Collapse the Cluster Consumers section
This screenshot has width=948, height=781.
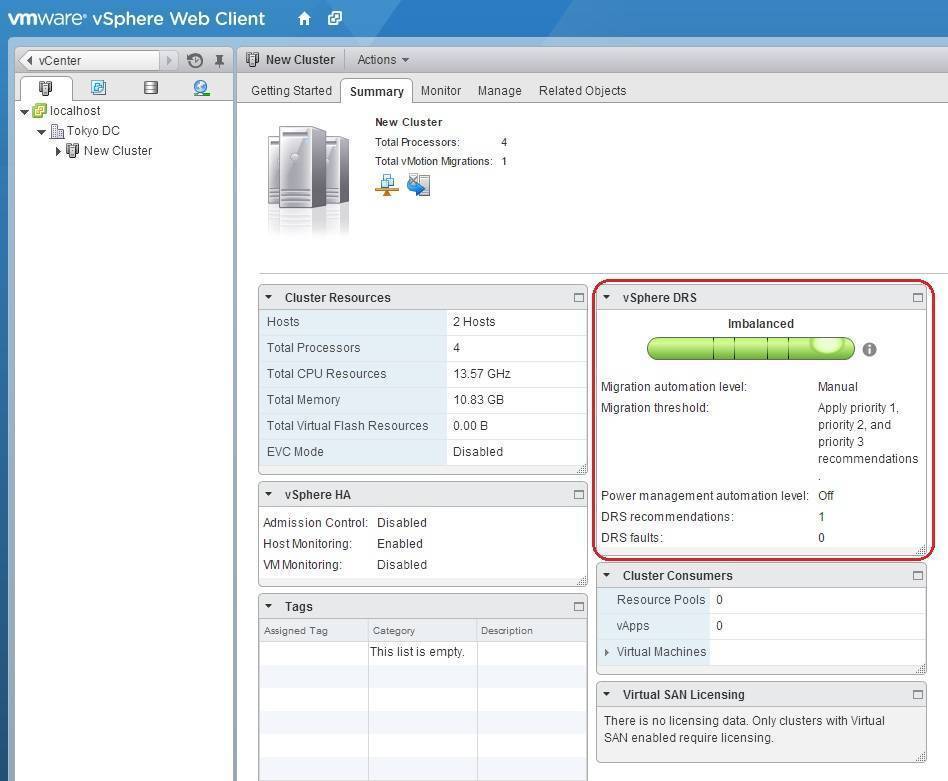coord(606,575)
